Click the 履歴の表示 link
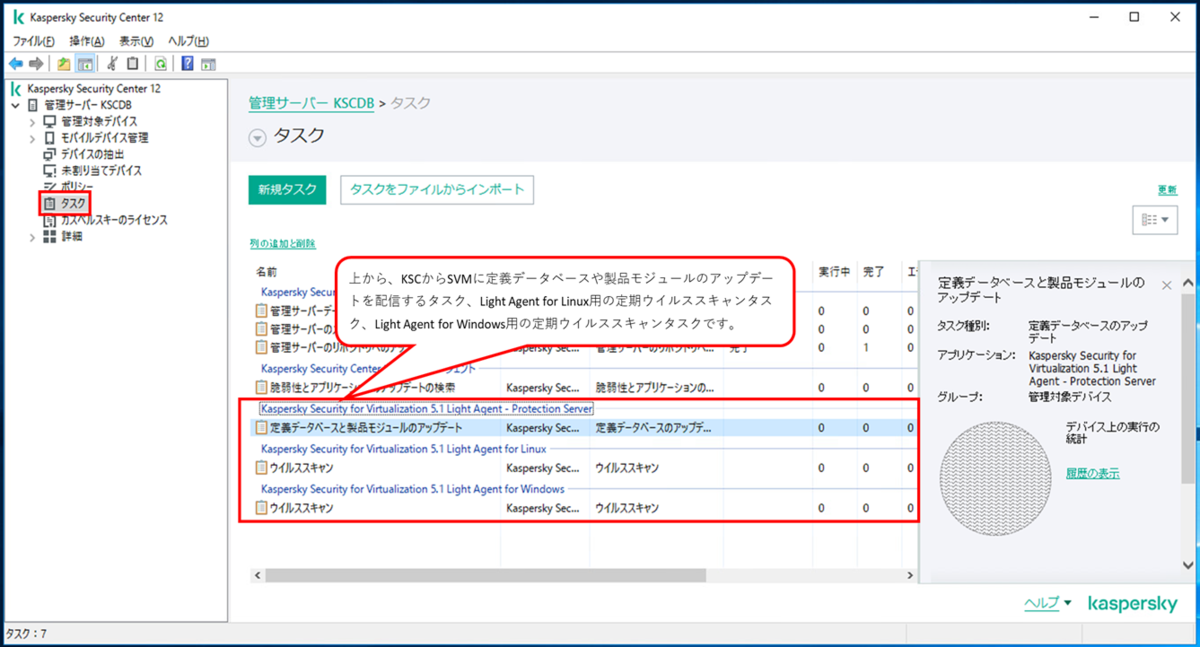Image resolution: width=1200 pixels, height=647 pixels. (x=1093, y=473)
